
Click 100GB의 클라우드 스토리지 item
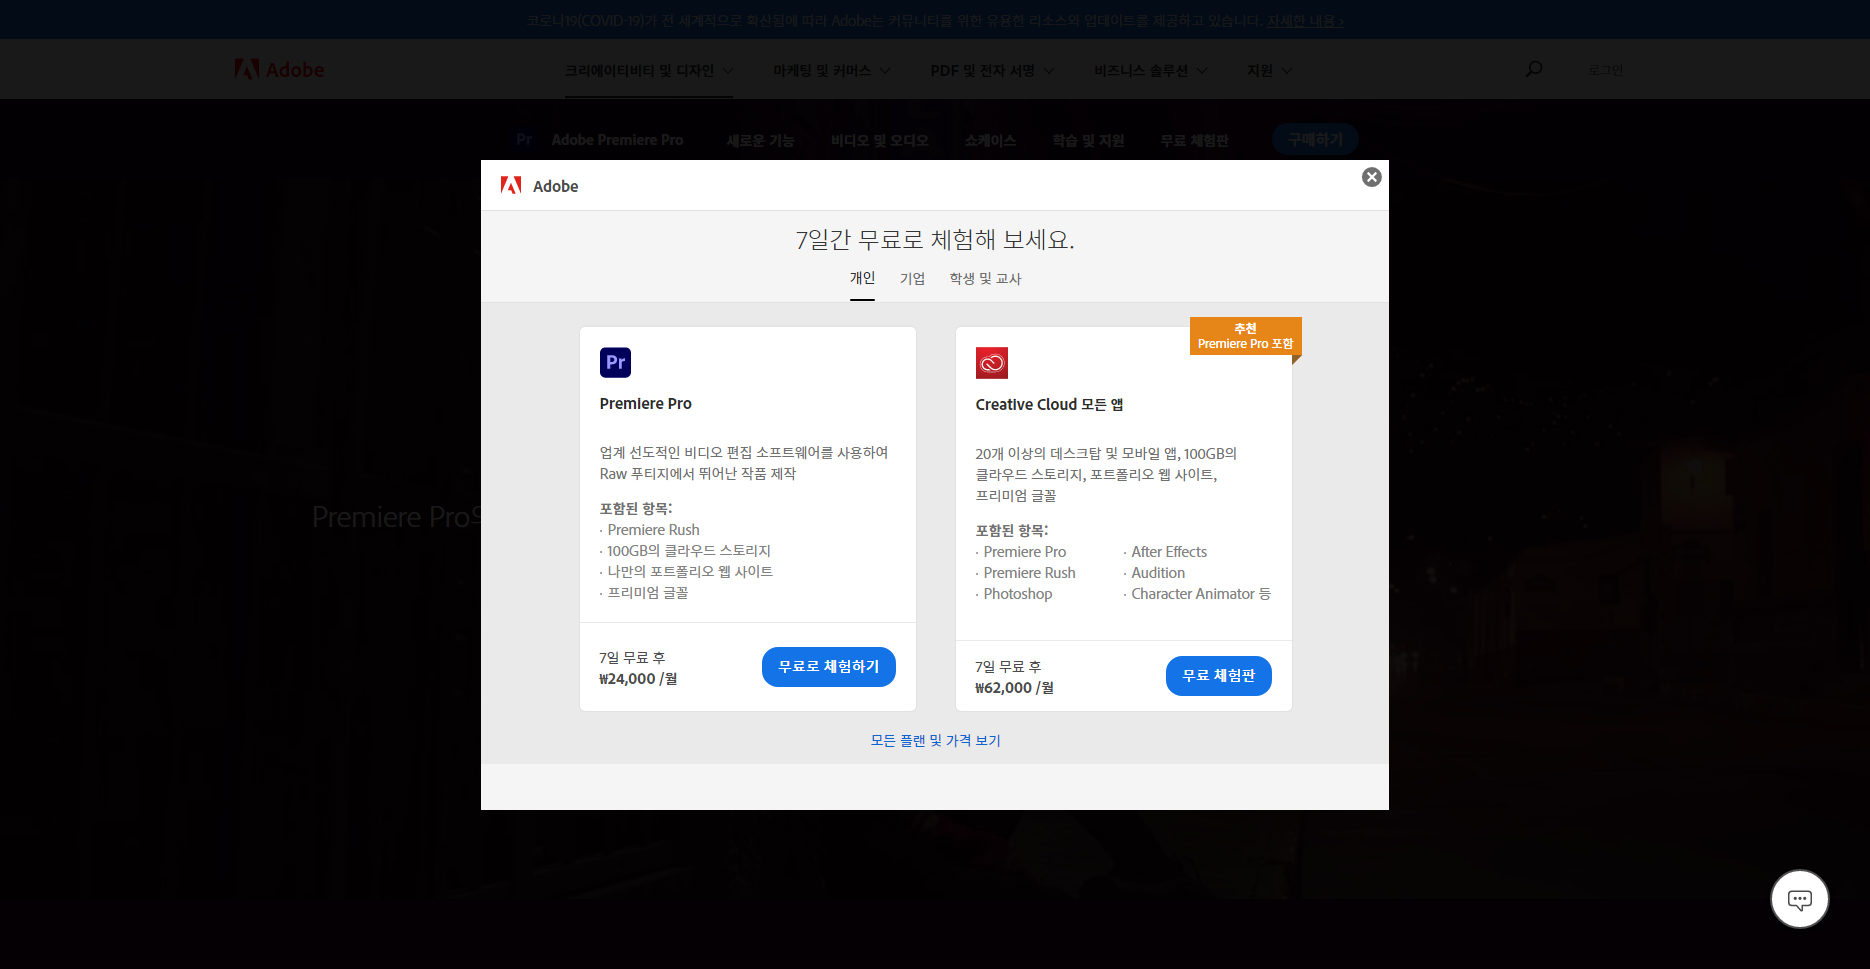tap(688, 551)
